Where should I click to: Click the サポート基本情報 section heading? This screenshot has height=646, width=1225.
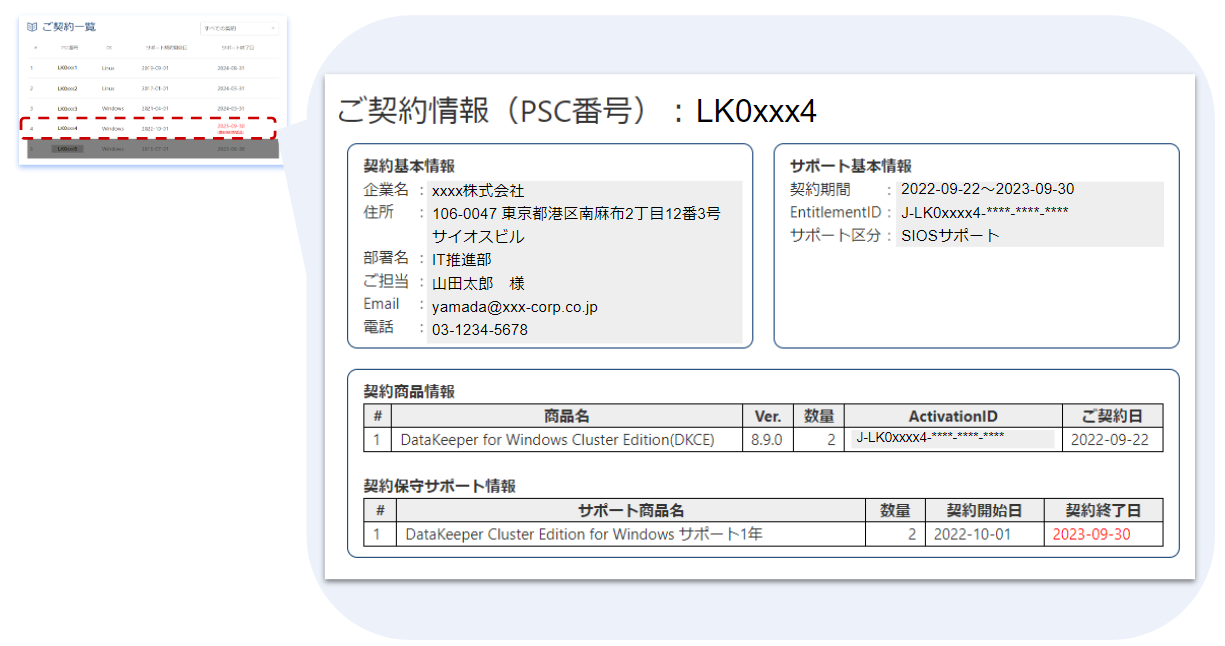click(850, 166)
